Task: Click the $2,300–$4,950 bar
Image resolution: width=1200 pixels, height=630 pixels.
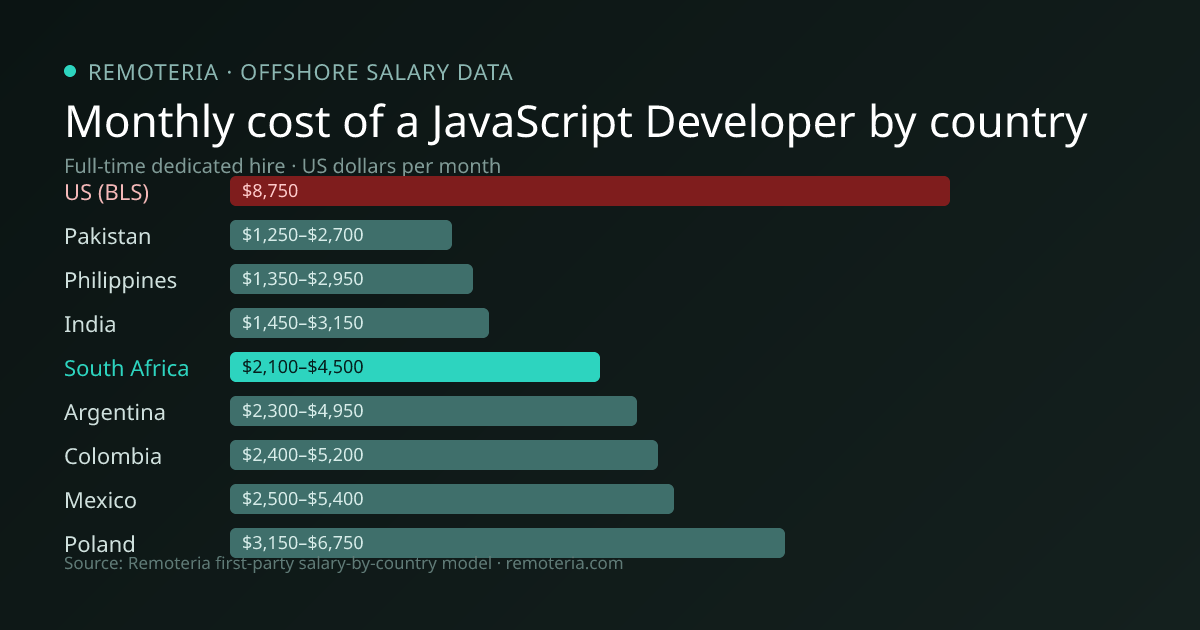Action: coord(433,411)
